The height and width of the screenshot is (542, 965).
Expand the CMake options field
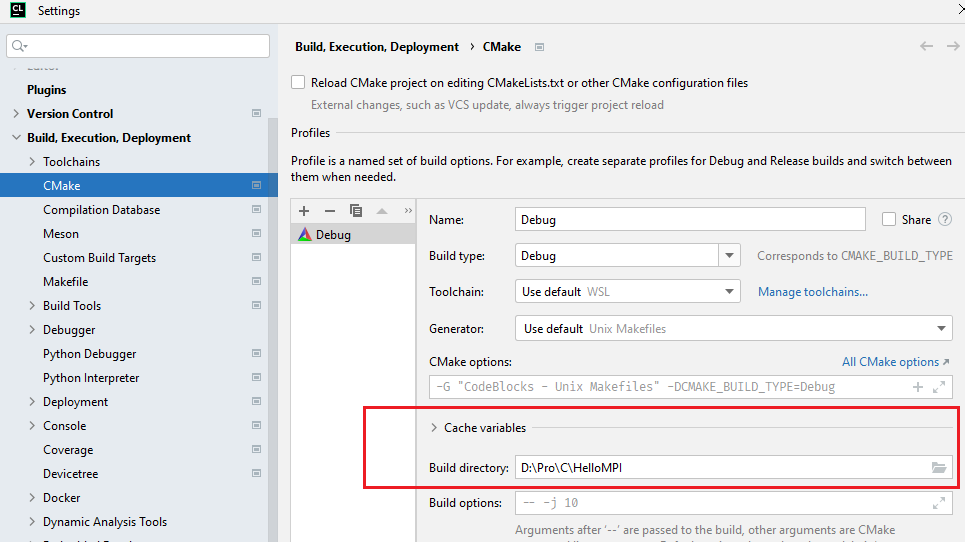[x=939, y=387]
